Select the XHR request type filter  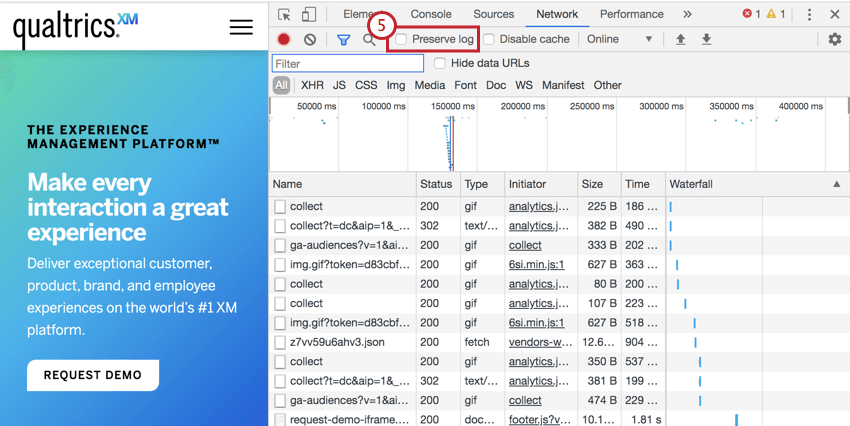(x=312, y=85)
